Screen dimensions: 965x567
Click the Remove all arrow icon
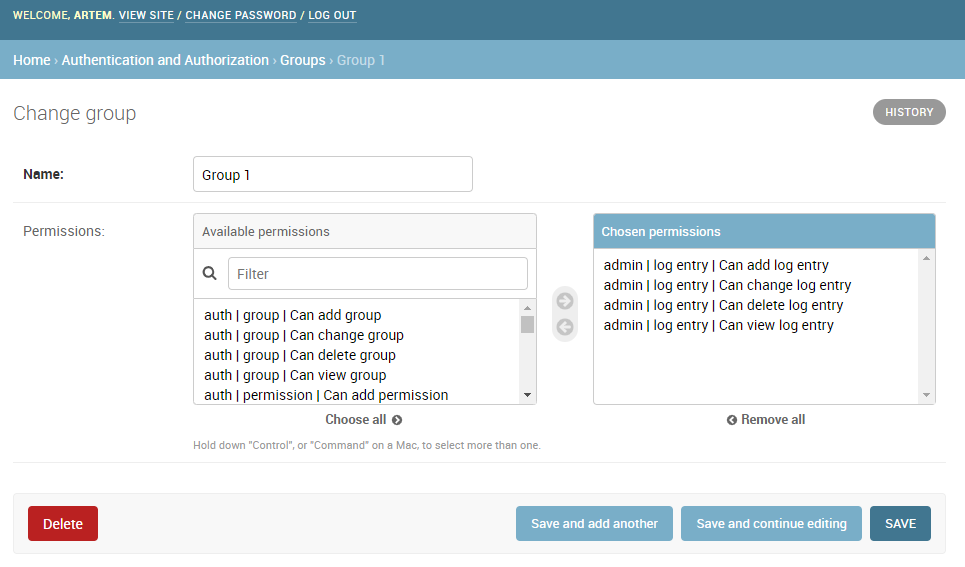pos(732,420)
